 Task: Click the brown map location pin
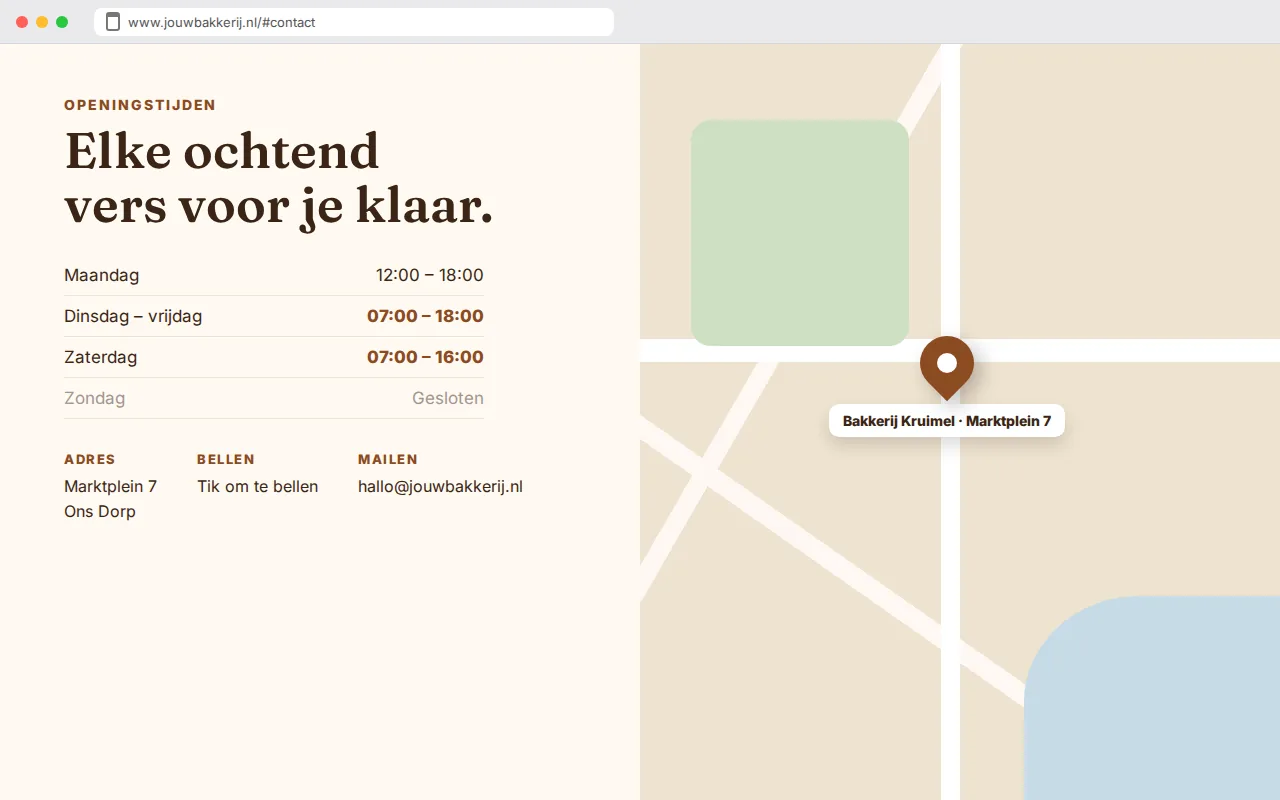coord(947,367)
